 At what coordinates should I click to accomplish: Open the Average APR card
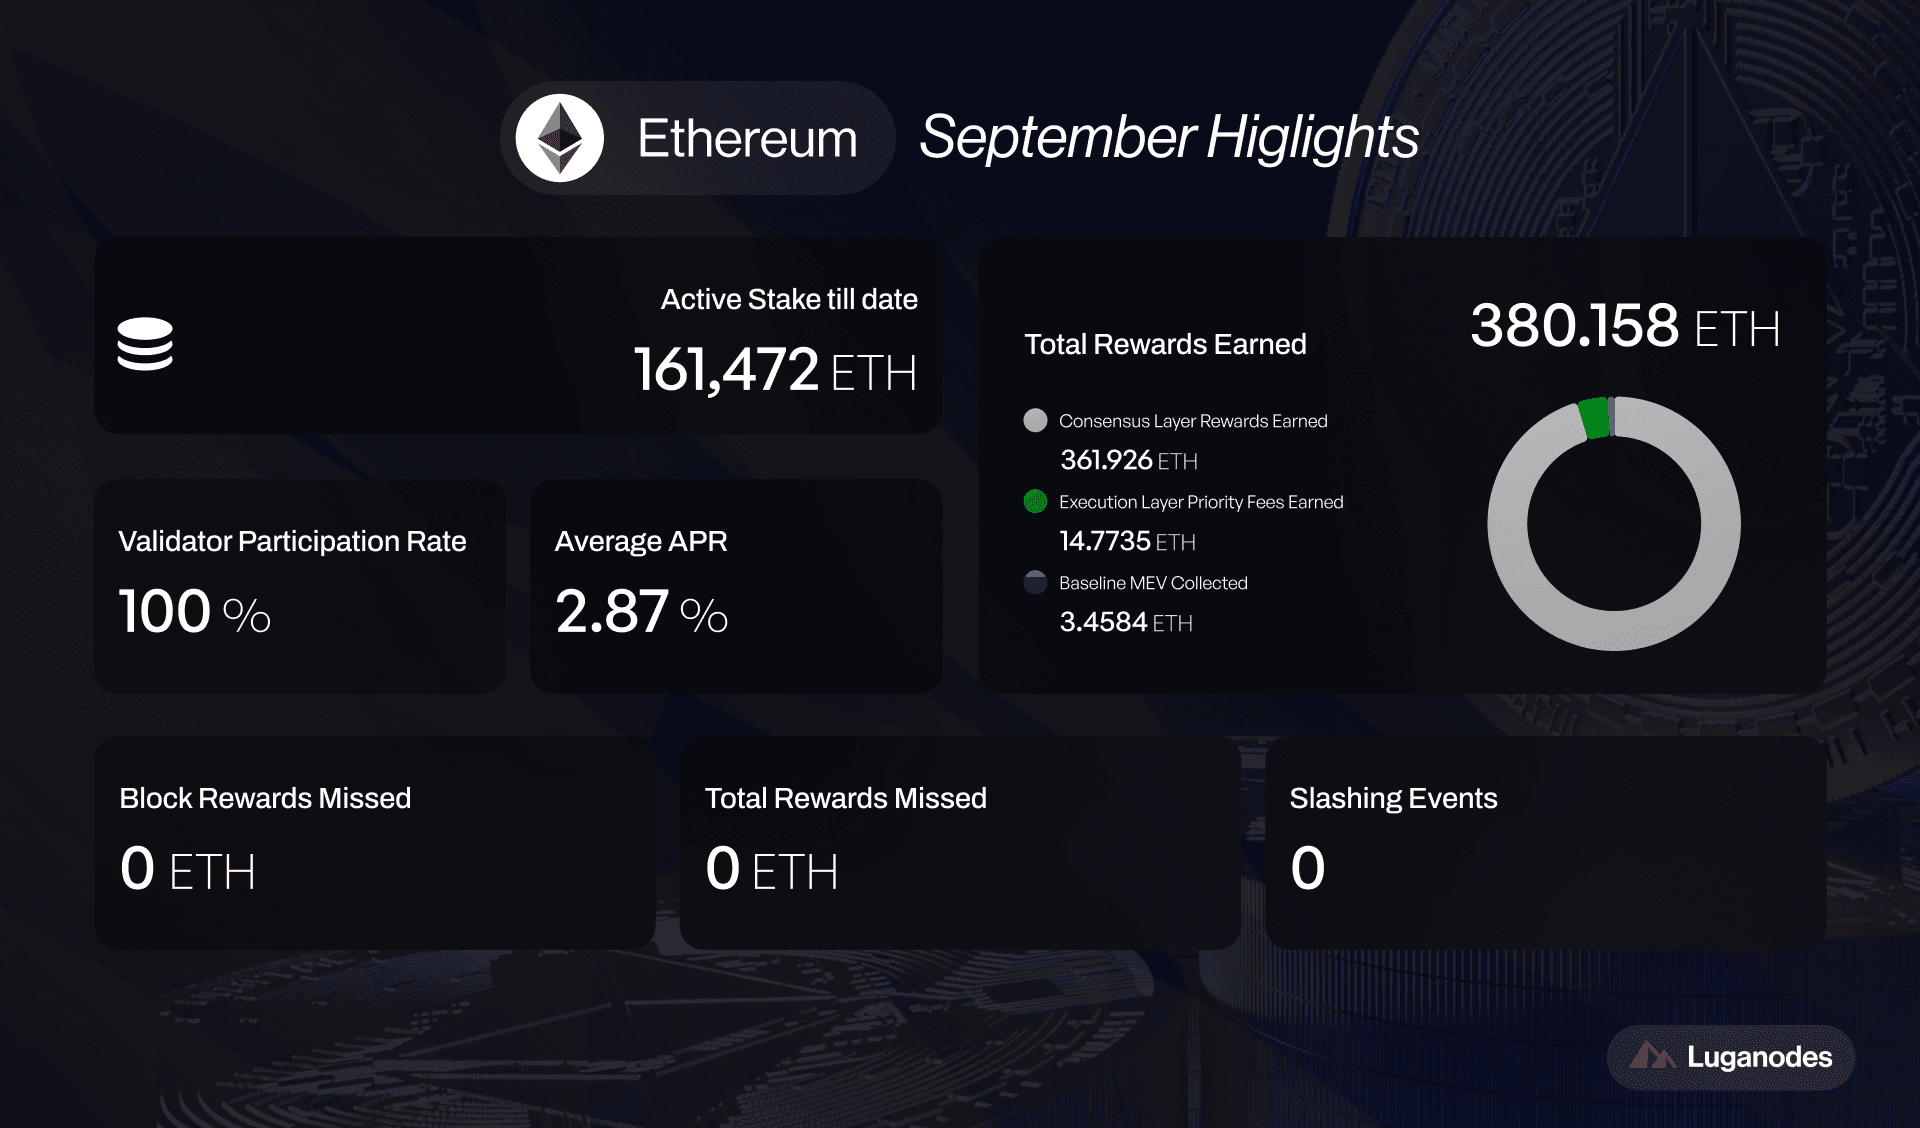(736, 586)
